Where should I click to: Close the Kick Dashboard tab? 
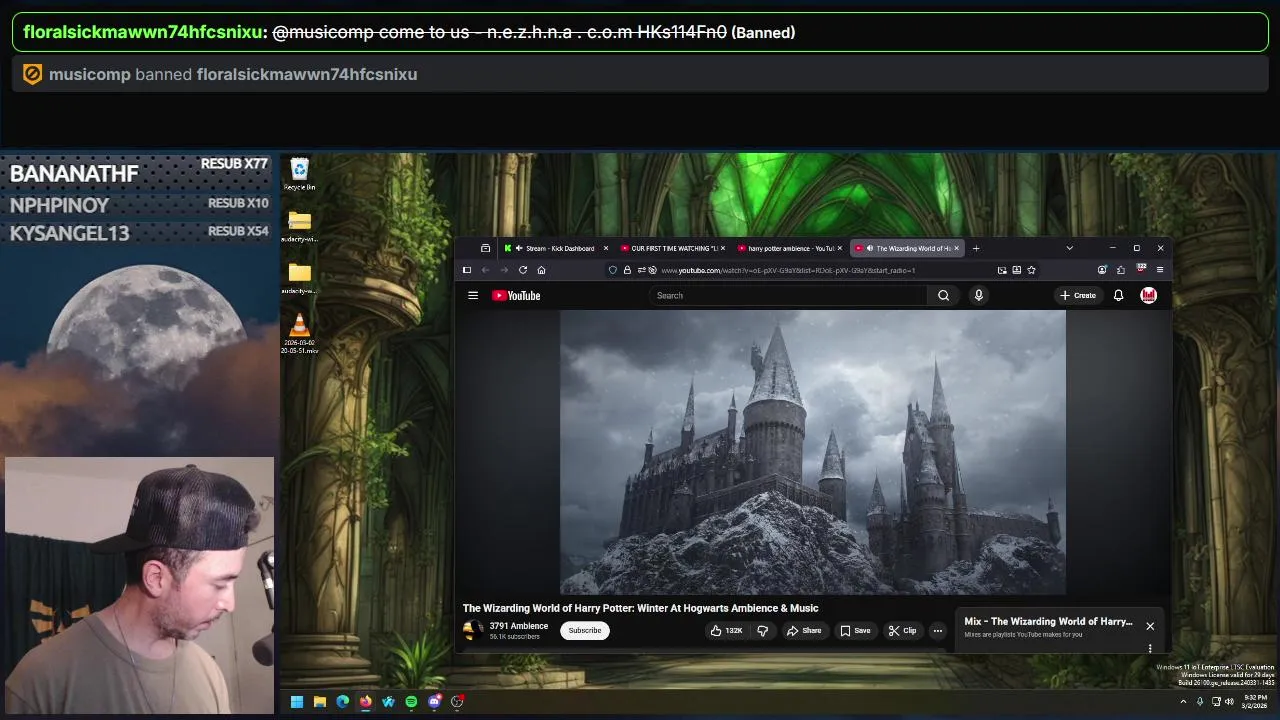point(606,248)
